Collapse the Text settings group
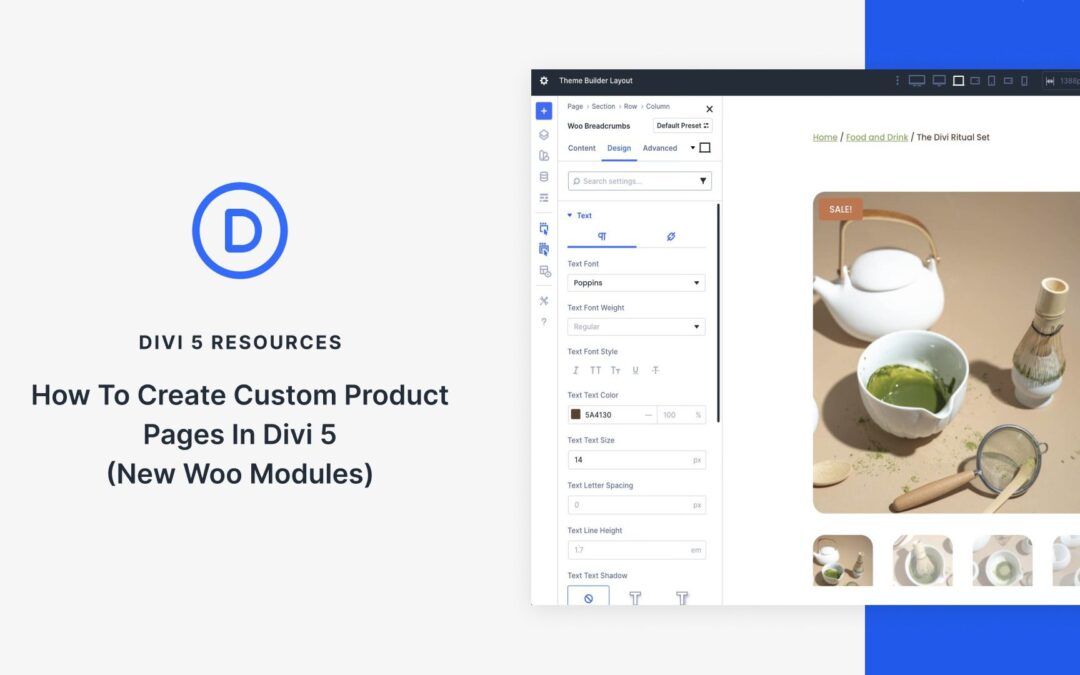Viewport: 1080px width, 675px height. point(570,215)
